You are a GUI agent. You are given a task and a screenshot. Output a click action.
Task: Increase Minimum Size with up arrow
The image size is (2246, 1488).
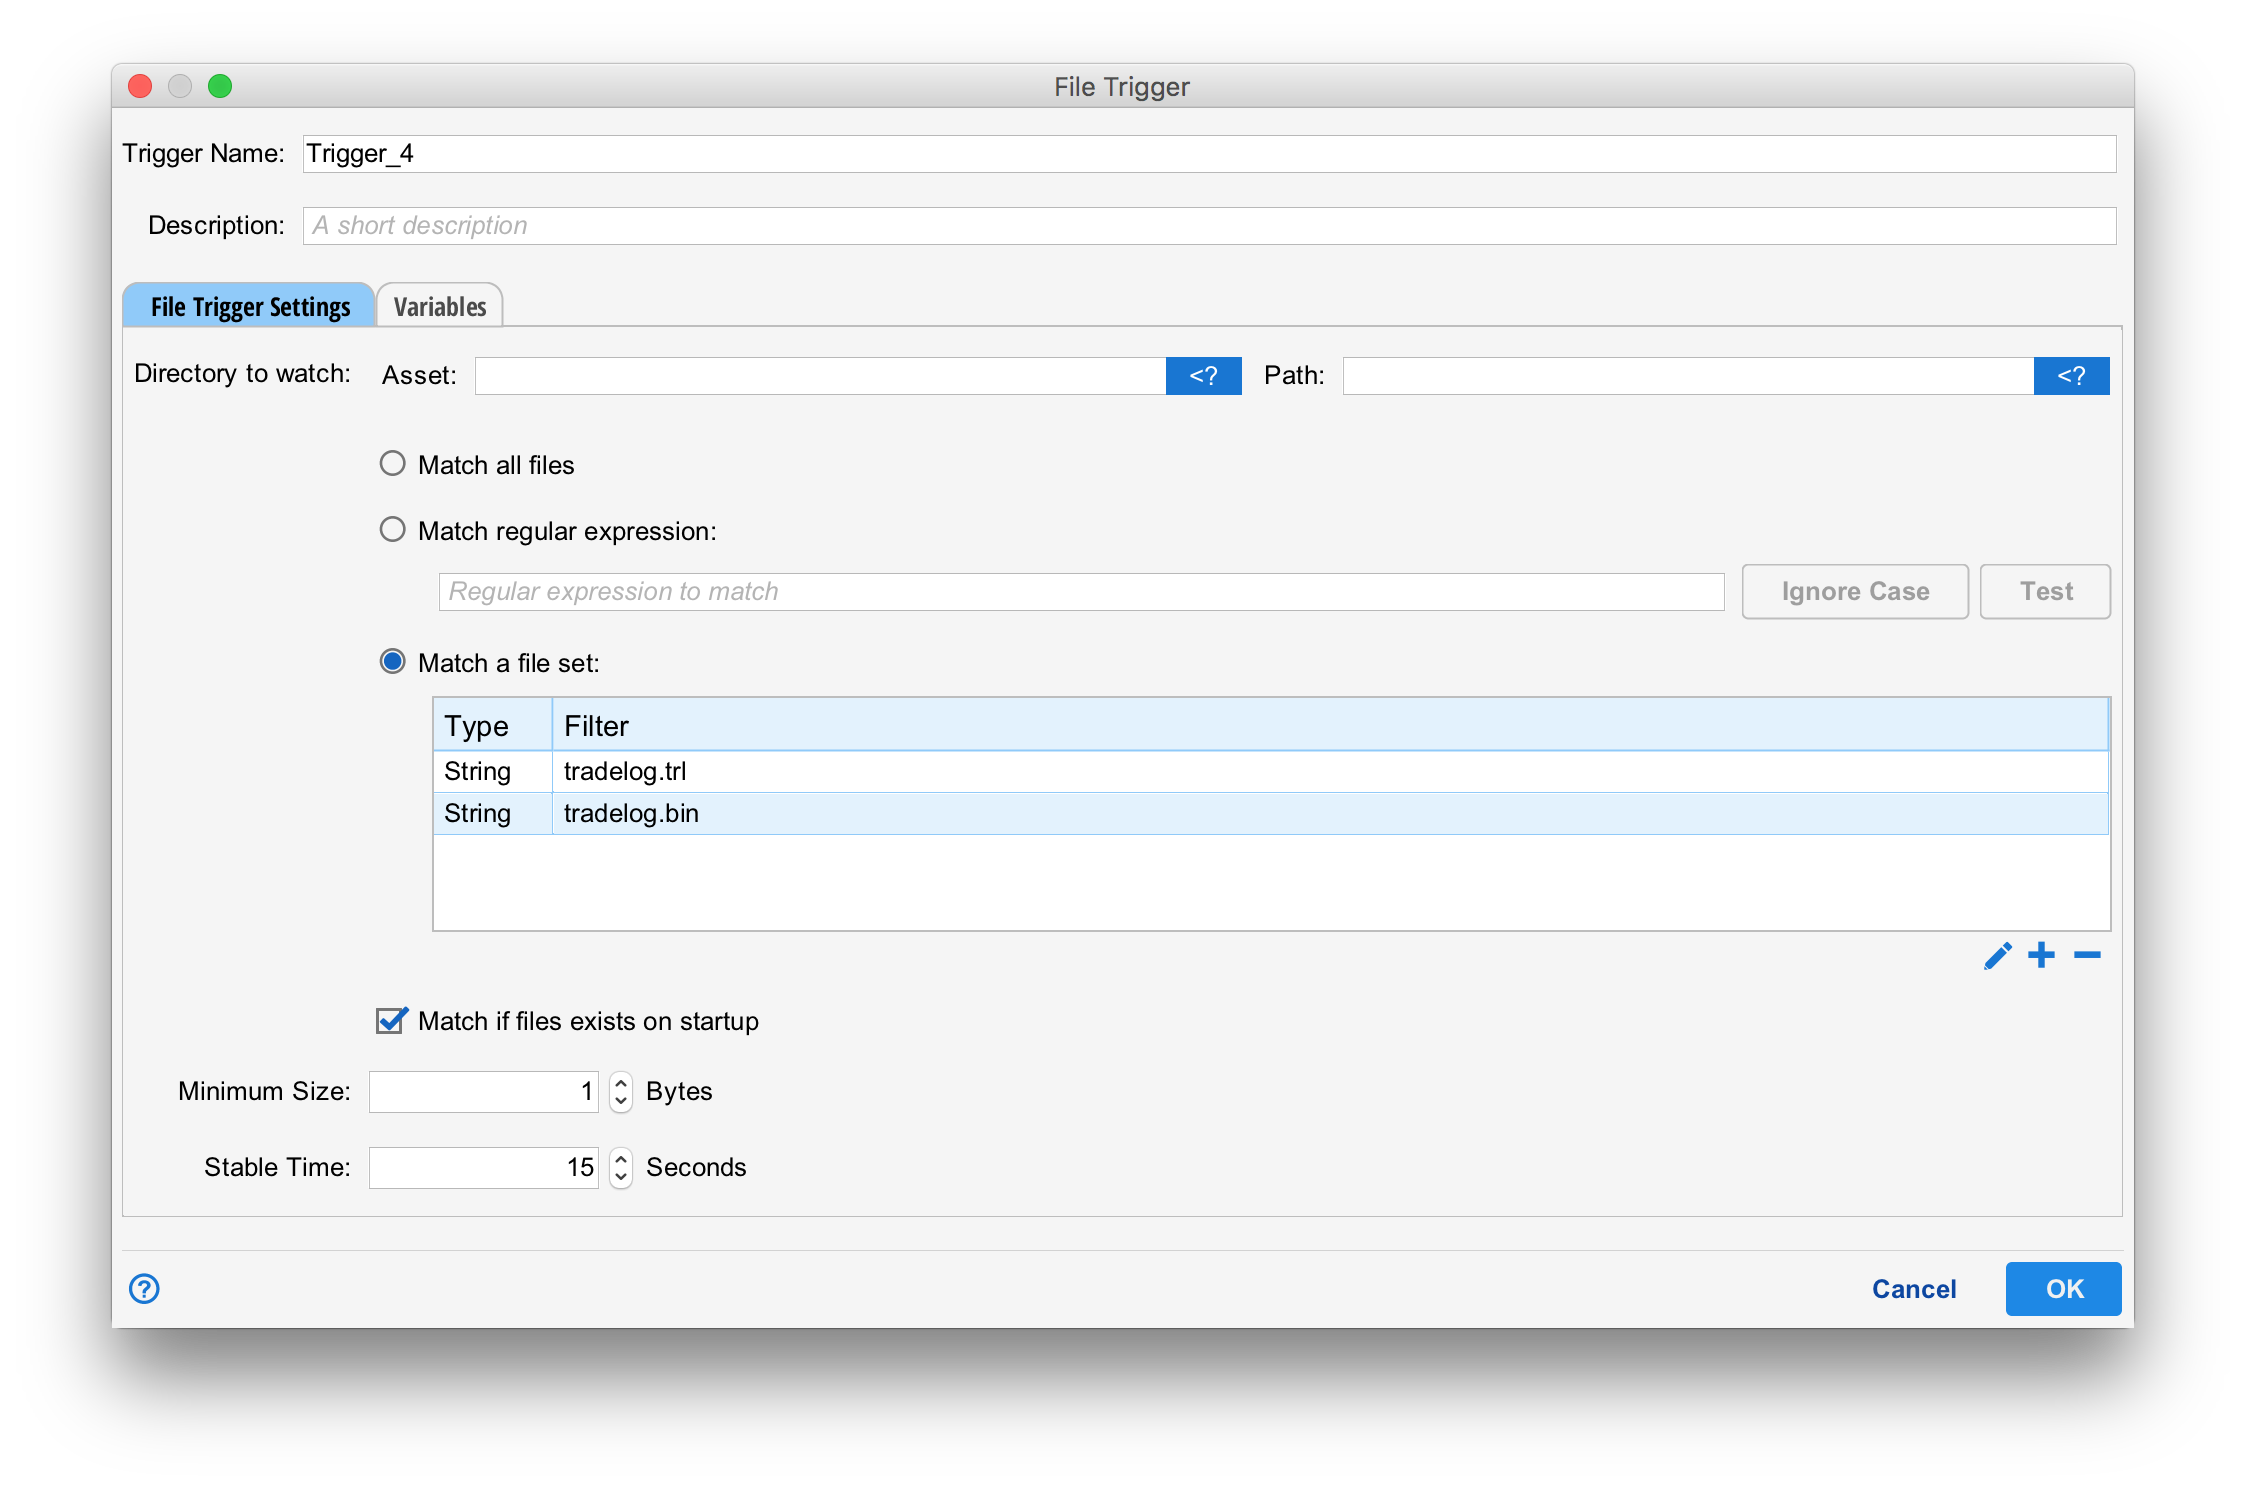[x=621, y=1082]
